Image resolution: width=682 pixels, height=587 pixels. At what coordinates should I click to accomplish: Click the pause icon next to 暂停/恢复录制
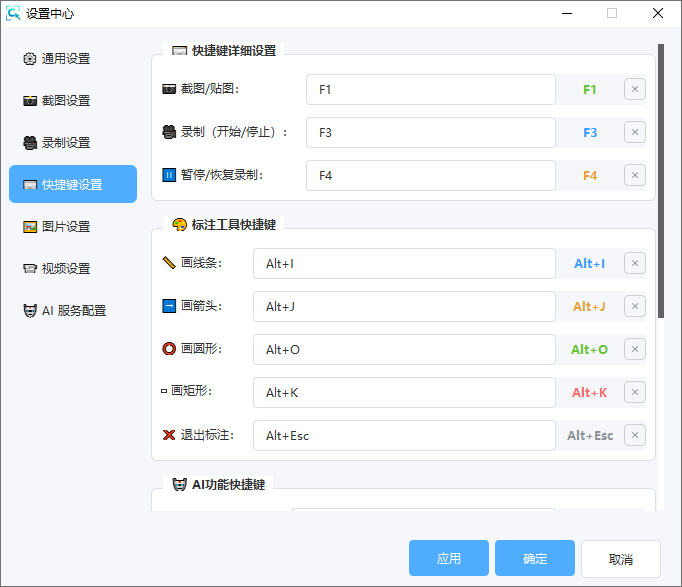click(169, 175)
